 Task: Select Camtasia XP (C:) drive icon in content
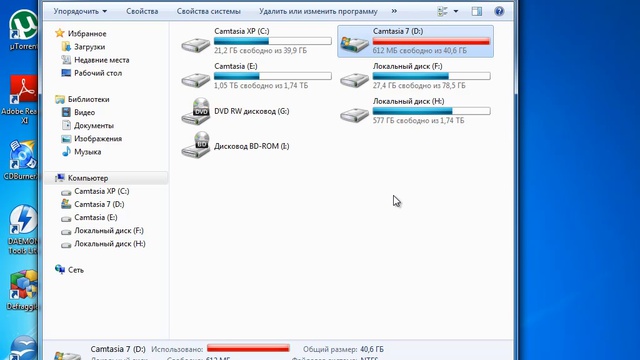coord(196,44)
